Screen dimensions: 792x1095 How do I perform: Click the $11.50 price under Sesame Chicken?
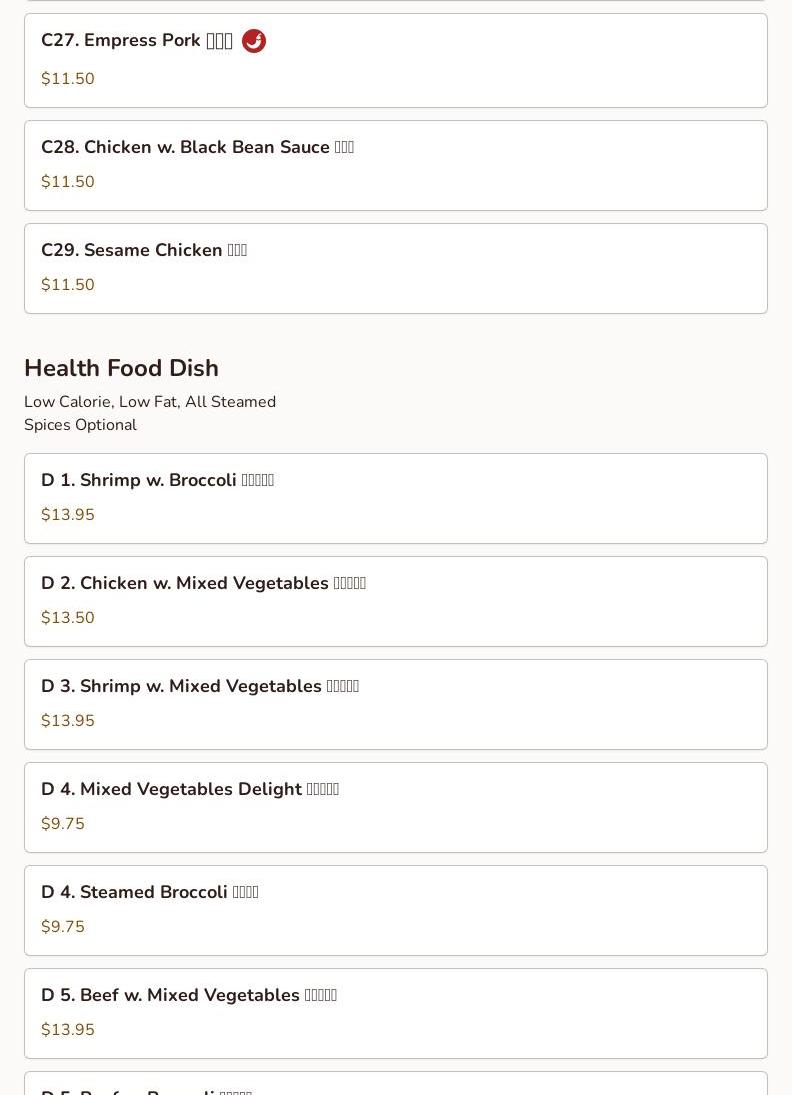pos(68,285)
